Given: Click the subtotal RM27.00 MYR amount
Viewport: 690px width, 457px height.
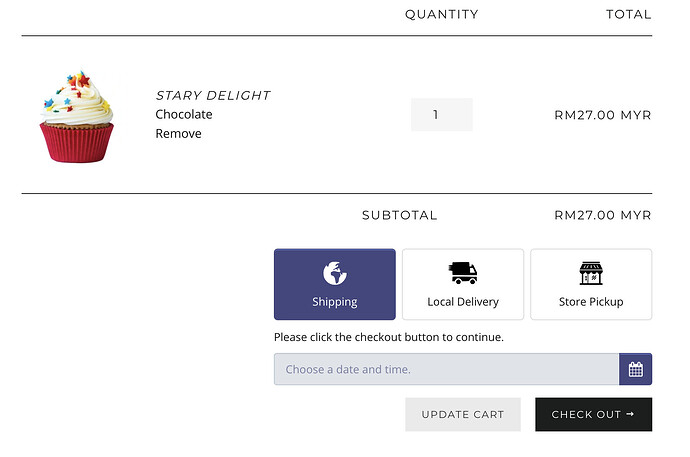Looking at the screenshot, I should pyautogui.click(x=602, y=215).
